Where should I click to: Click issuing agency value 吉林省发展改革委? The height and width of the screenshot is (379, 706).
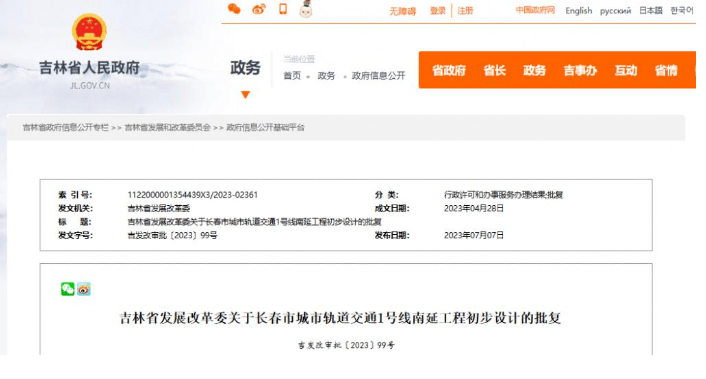(158, 208)
